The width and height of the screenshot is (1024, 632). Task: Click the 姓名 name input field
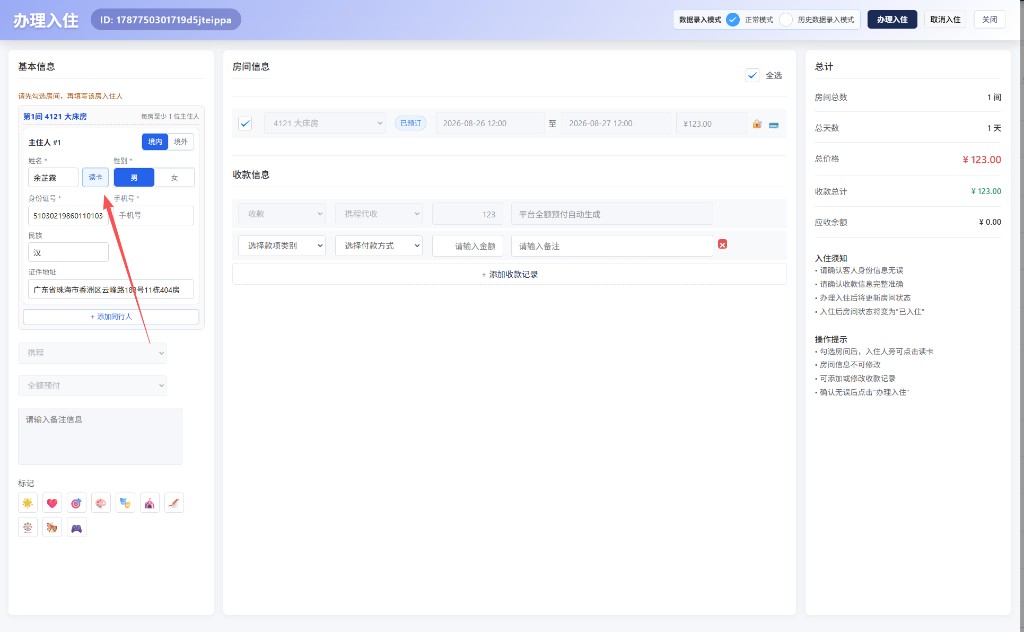(54, 178)
